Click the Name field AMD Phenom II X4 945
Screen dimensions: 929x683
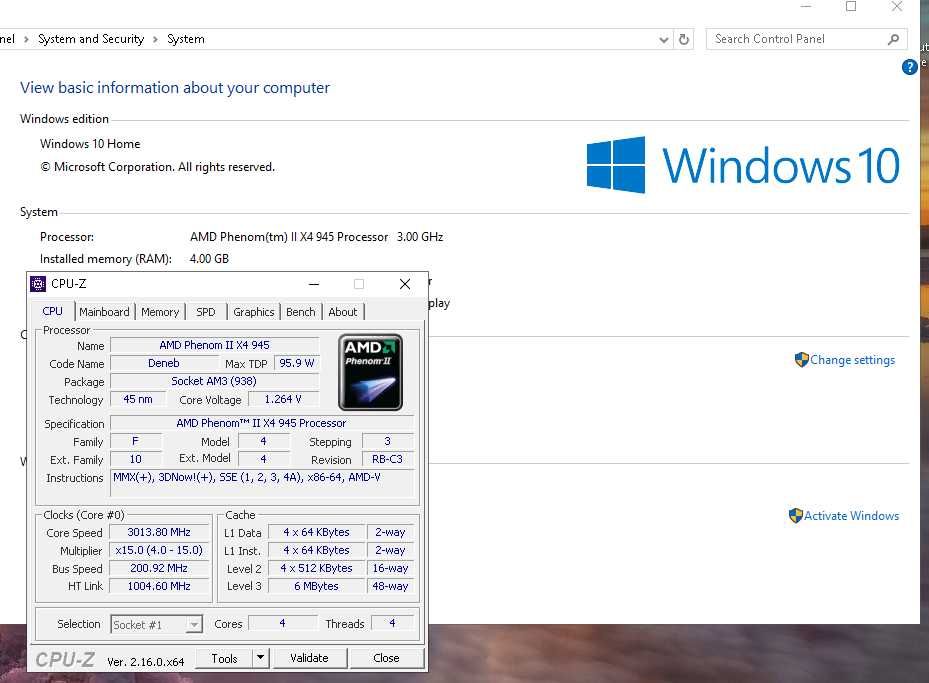[x=214, y=345]
